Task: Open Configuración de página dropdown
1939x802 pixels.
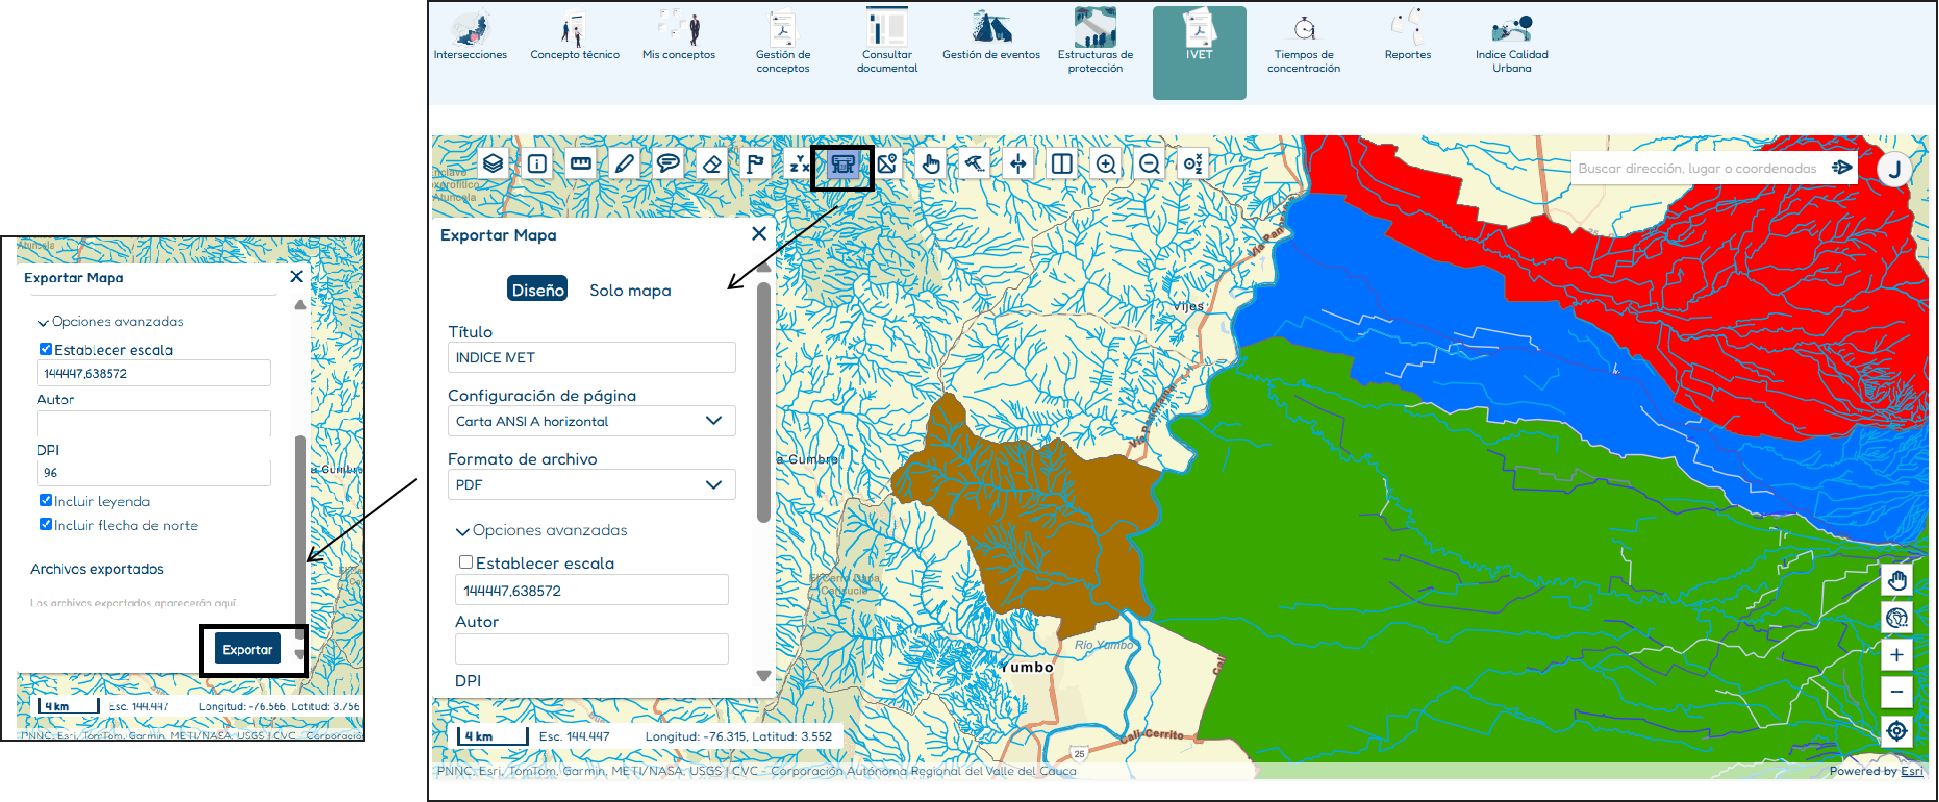Action: (592, 421)
